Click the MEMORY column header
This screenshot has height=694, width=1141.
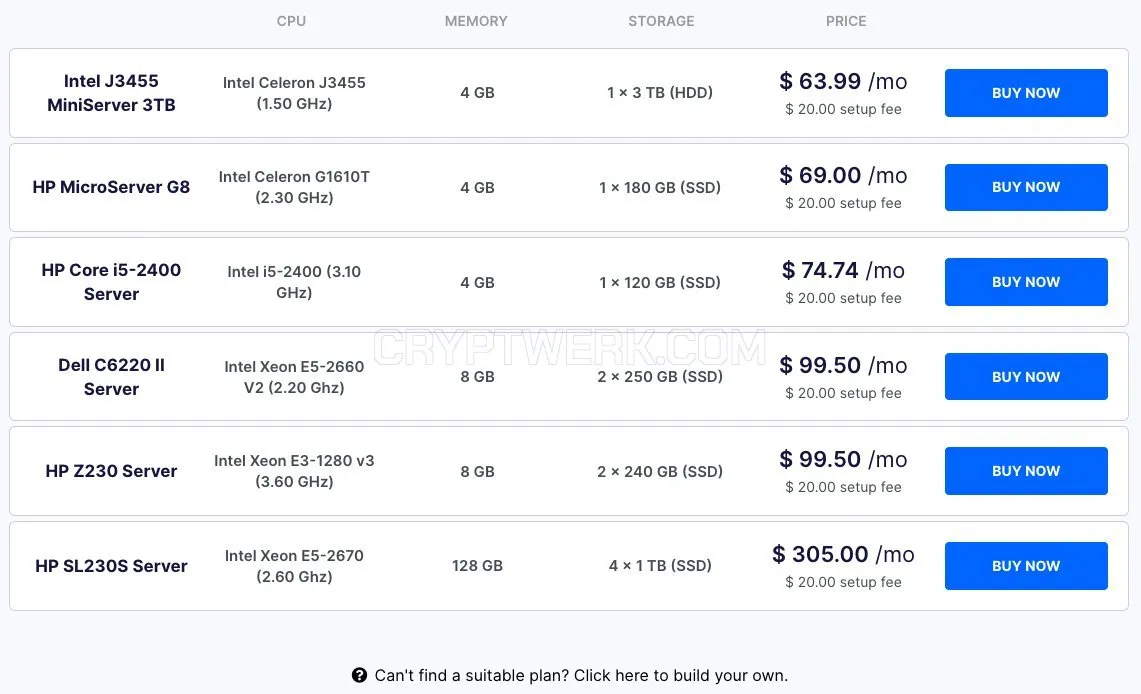476,21
